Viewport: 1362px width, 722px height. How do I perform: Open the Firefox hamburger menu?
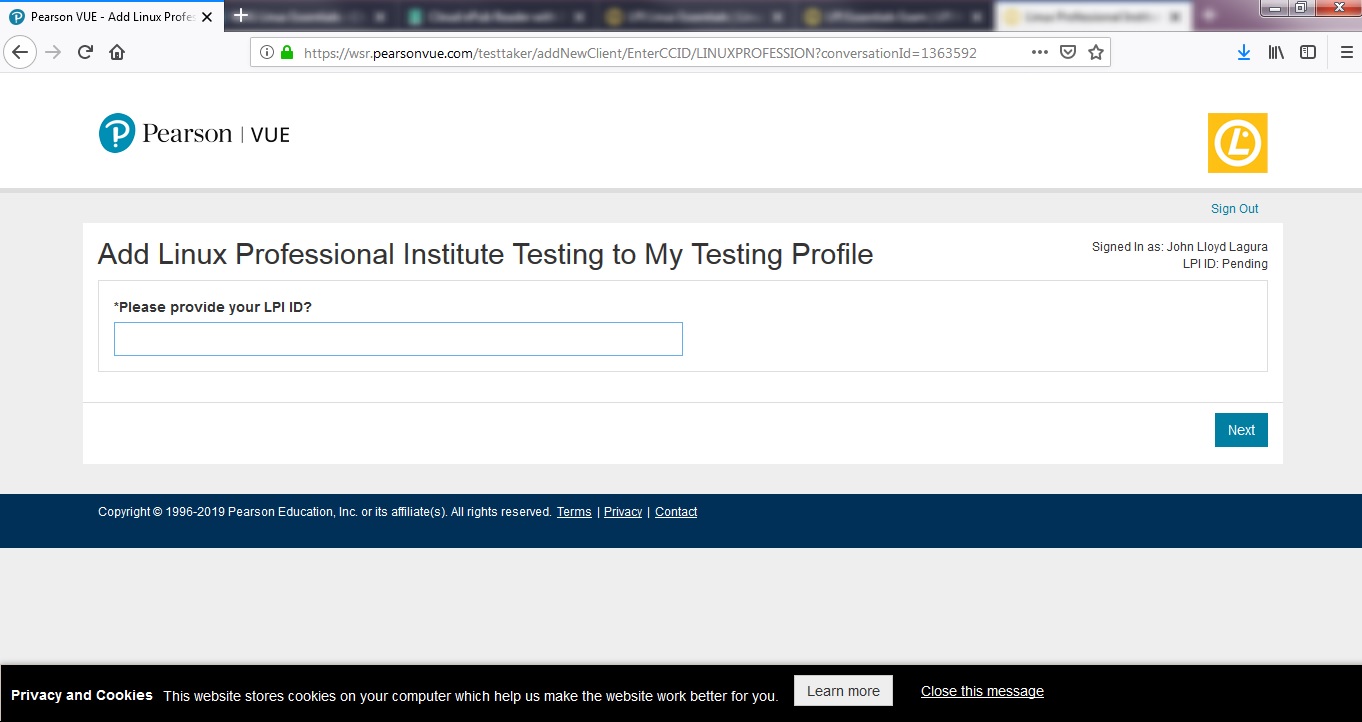1346,53
